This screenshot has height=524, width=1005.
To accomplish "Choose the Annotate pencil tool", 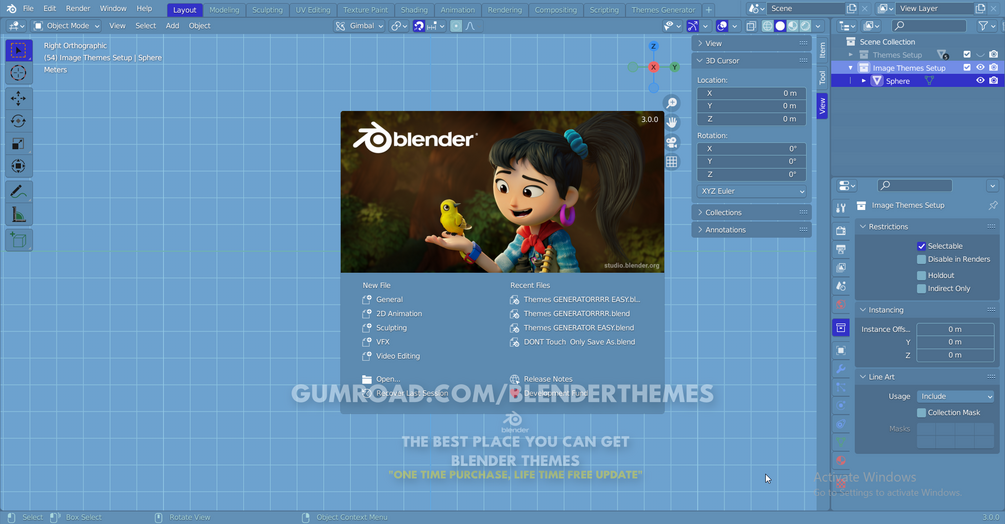I will [19, 192].
